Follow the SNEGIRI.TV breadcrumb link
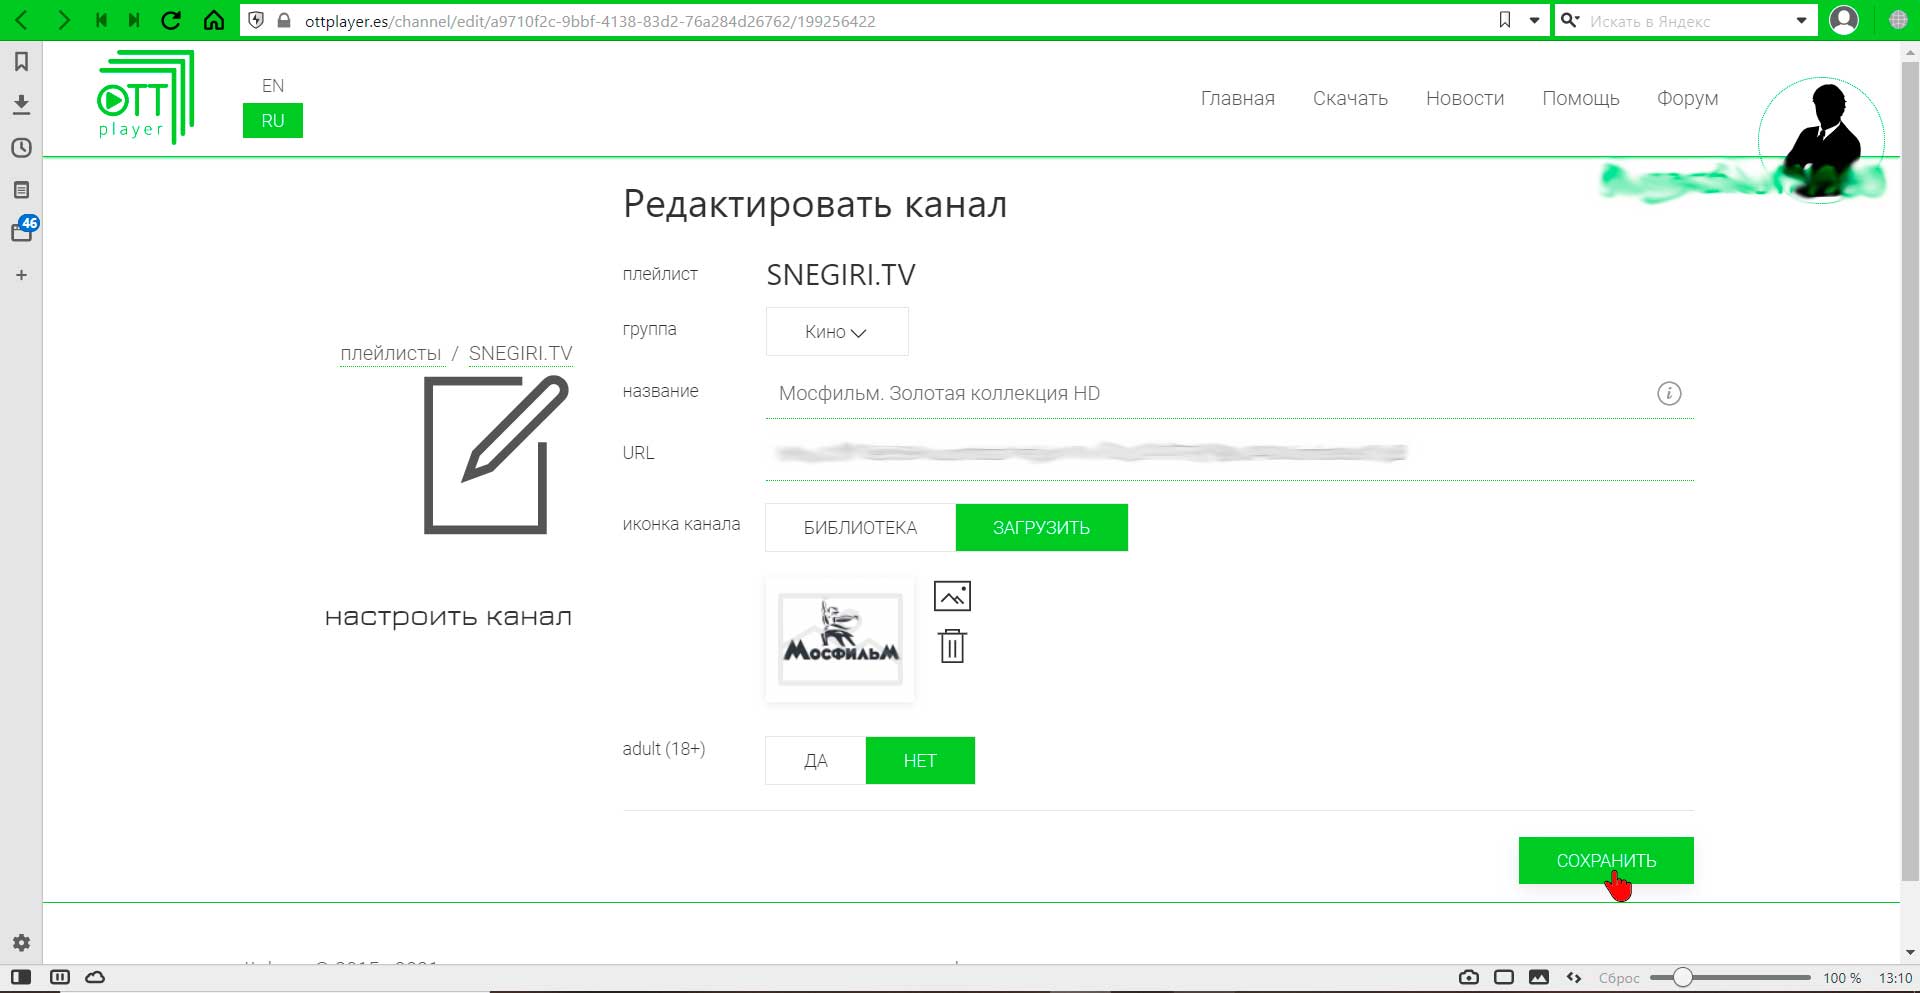Screen dimensions: 1920x993 (x=520, y=353)
